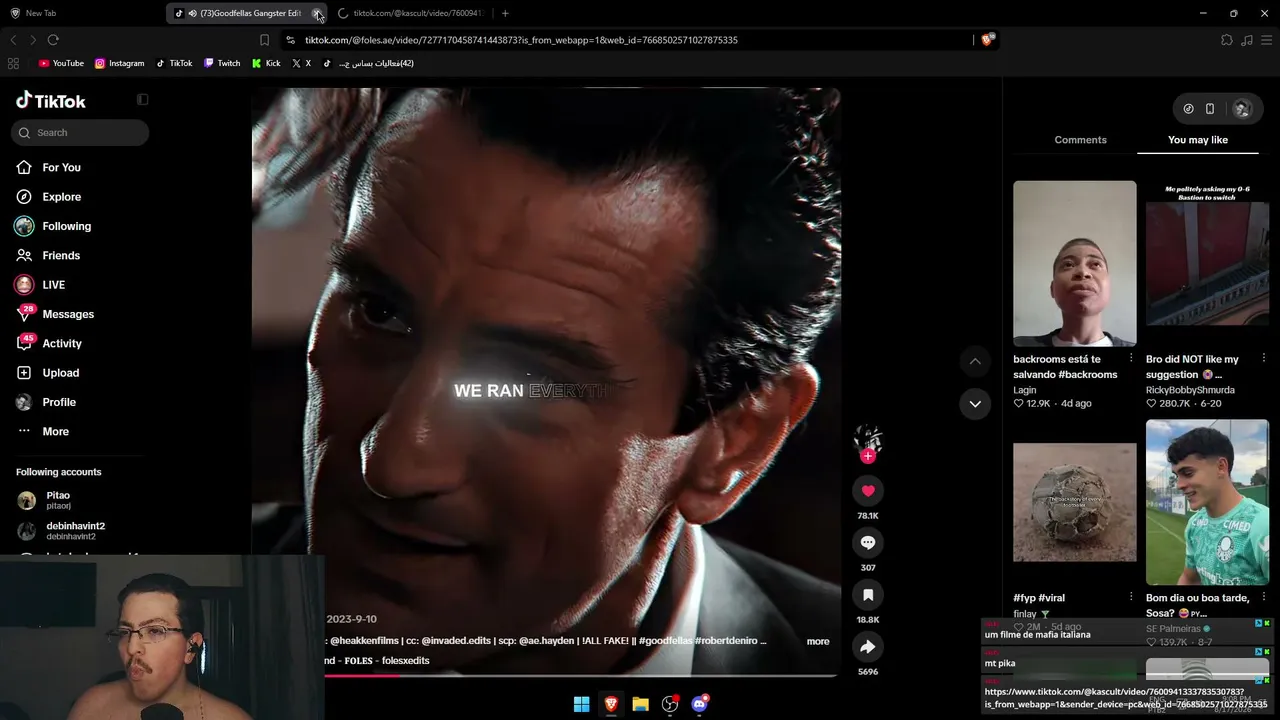Open the Twitch bookmark
Viewport: 1280px width, 720px height.
(222, 63)
